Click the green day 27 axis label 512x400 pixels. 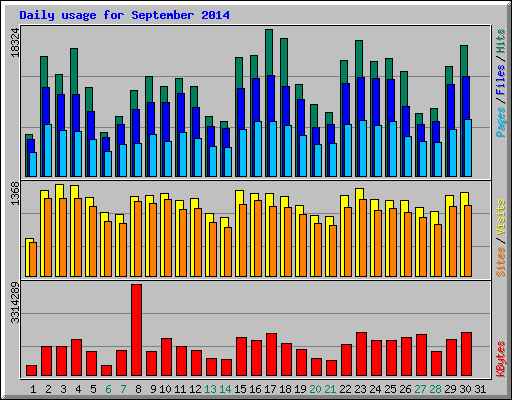click(x=420, y=389)
